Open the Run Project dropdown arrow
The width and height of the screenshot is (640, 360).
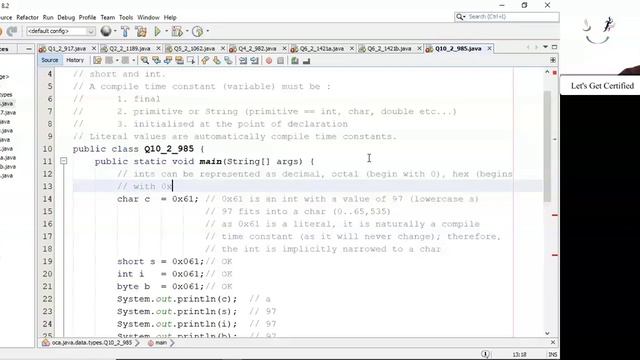[x=166, y=31]
